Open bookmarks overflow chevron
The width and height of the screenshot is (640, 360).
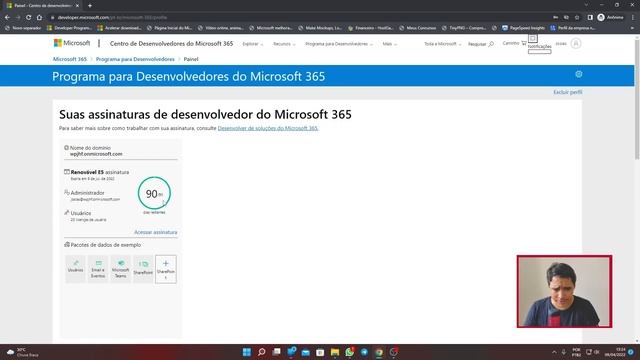tap(632, 28)
